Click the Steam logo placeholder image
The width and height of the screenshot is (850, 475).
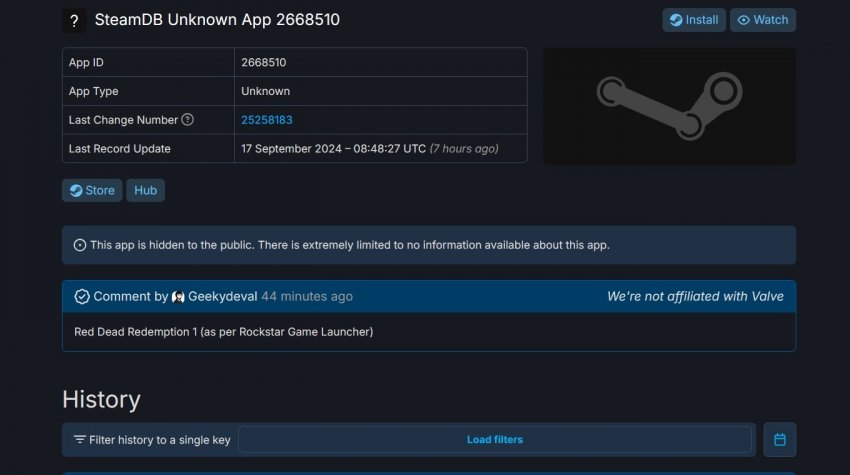pyautogui.click(x=669, y=106)
